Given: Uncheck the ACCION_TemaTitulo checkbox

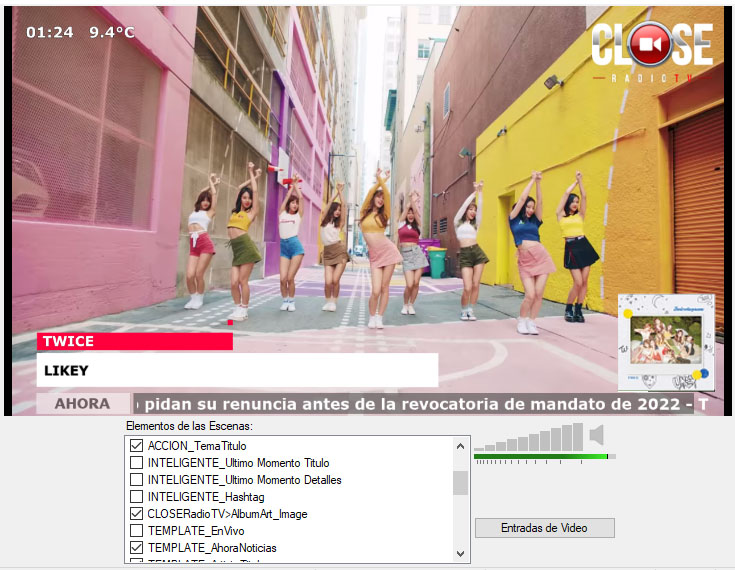Looking at the screenshot, I should click(x=136, y=445).
